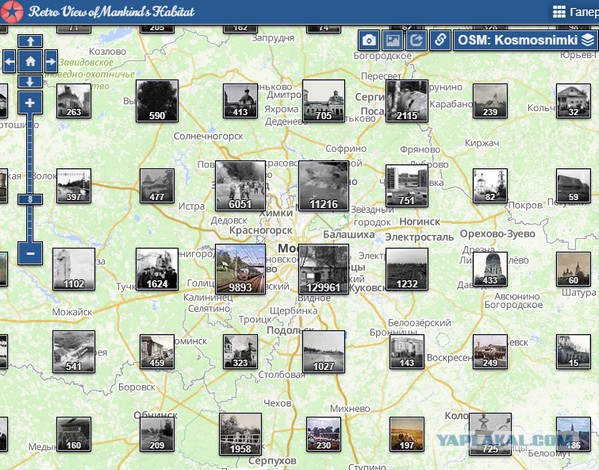Copy map link via chain icon

(440, 40)
